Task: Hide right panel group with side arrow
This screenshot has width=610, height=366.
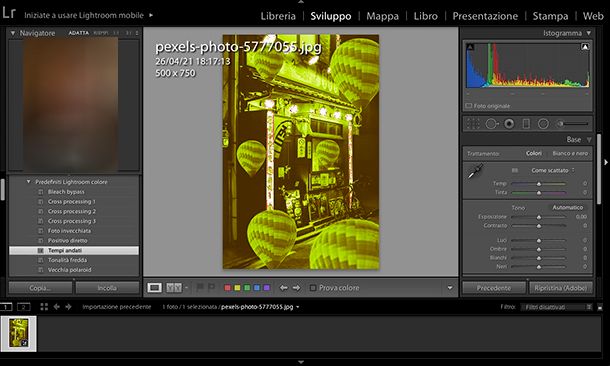Action: (606, 162)
